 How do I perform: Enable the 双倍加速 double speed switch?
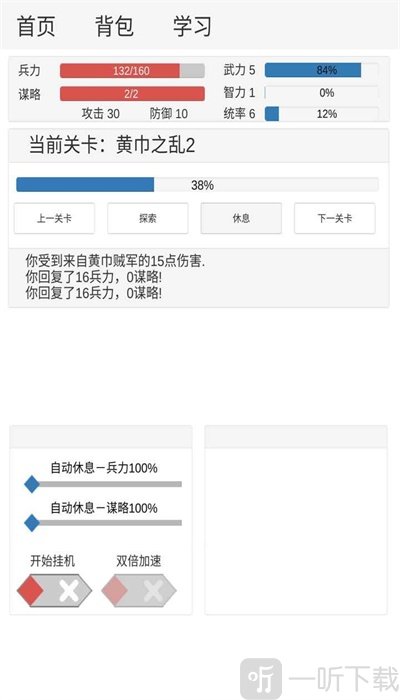tap(139, 590)
